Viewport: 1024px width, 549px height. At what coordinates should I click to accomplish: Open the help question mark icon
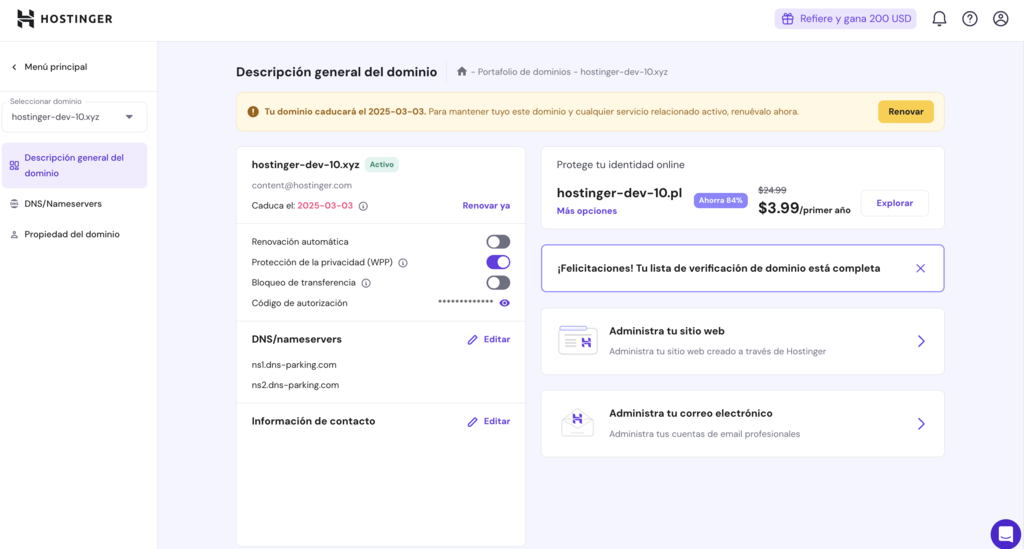[x=970, y=19]
